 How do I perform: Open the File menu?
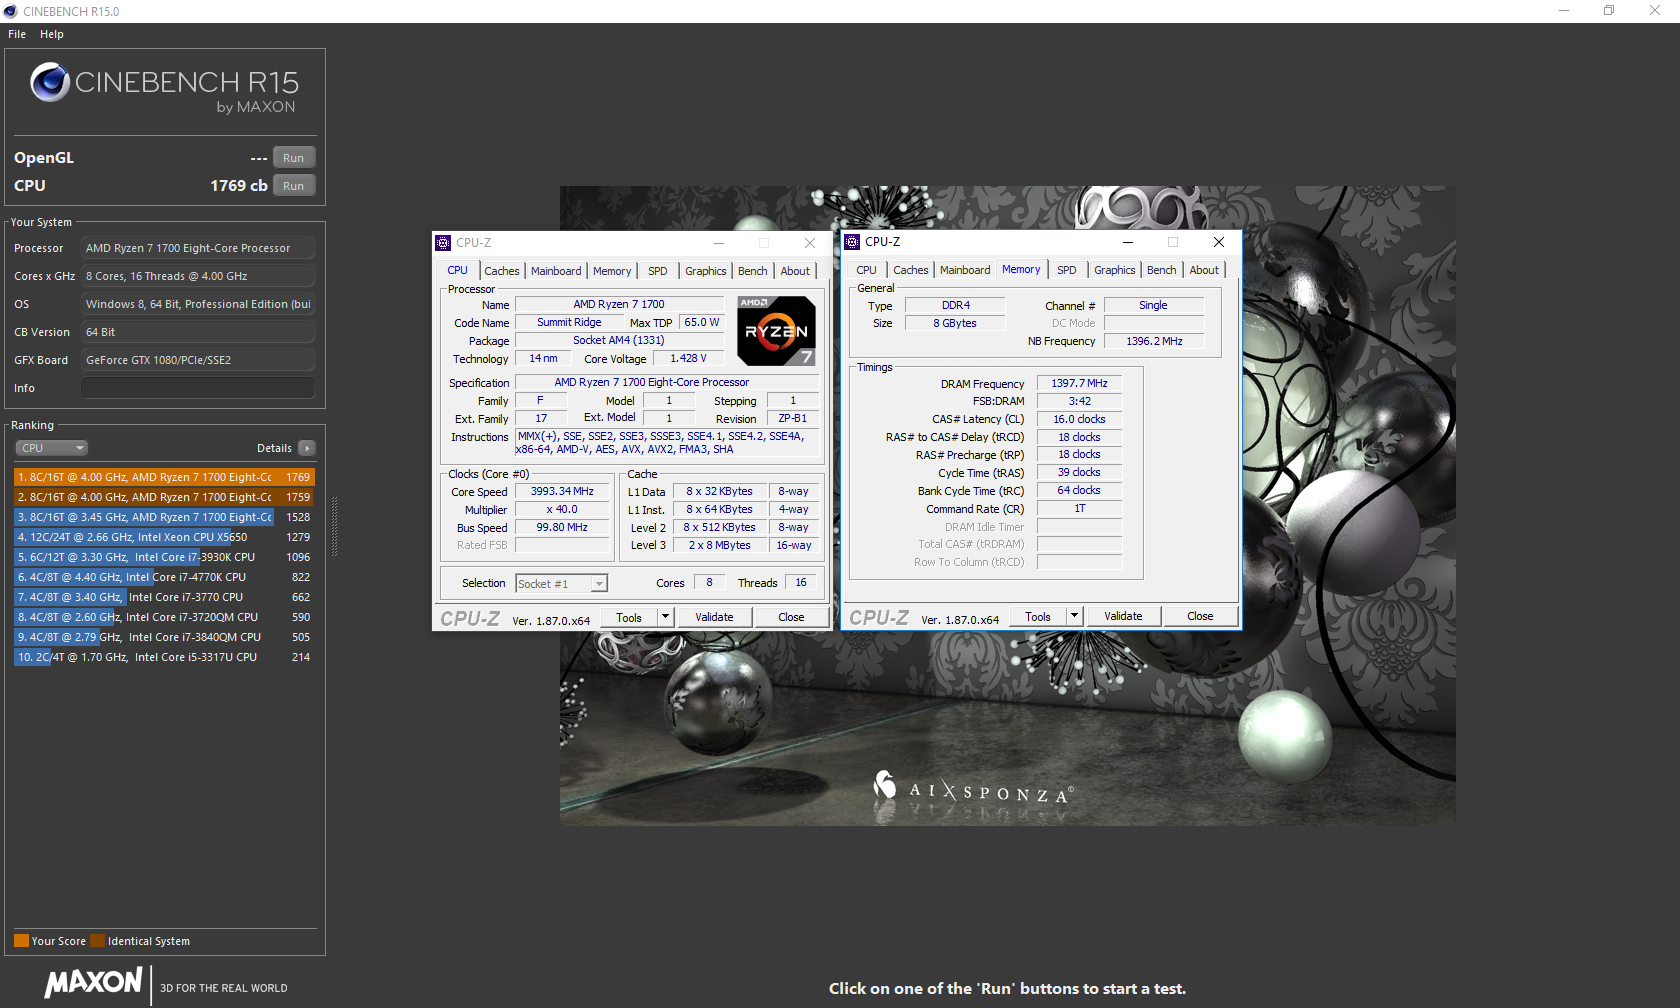coord(17,34)
